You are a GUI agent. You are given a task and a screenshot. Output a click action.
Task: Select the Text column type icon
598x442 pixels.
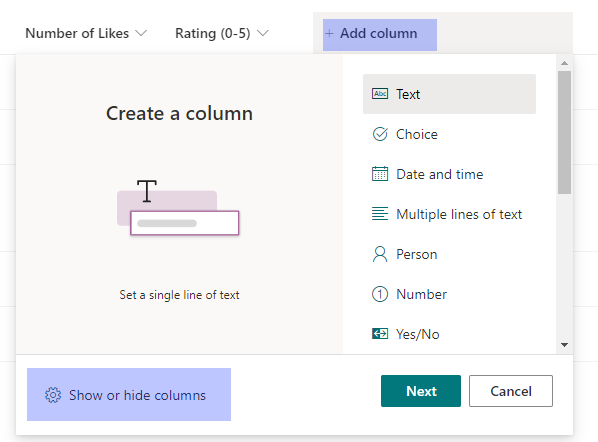(x=380, y=94)
